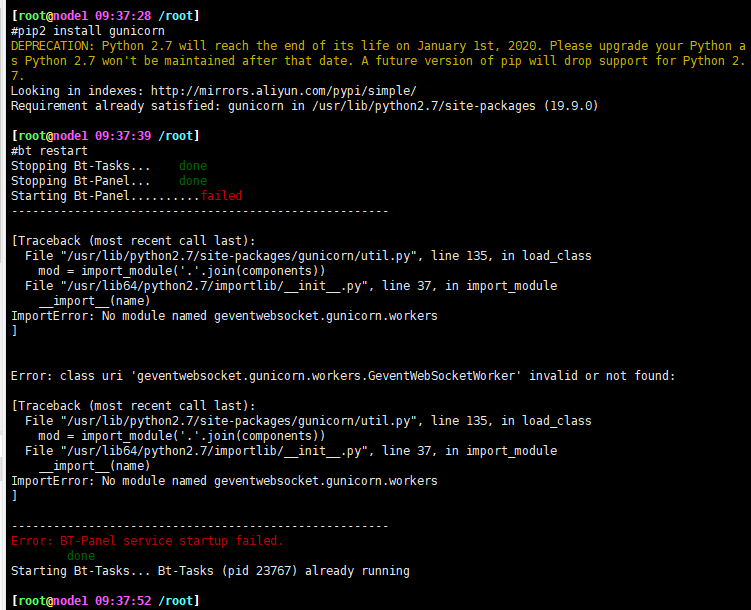Click the '#bt restart' command line
Viewport: 751px width, 610px height.
click(49, 151)
